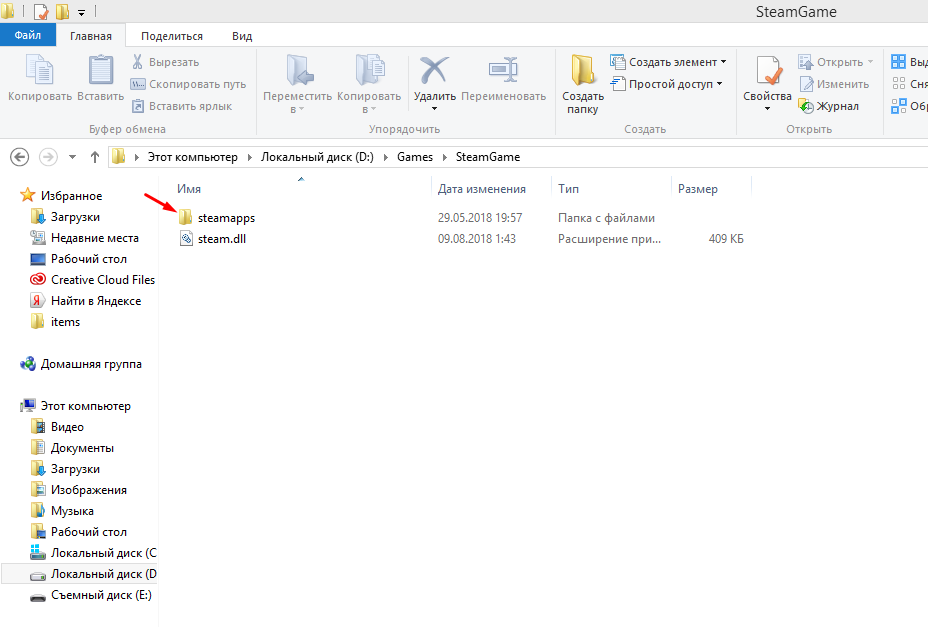
Task: Open Найти в Яндексе shortcut
Action: (96, 301)
